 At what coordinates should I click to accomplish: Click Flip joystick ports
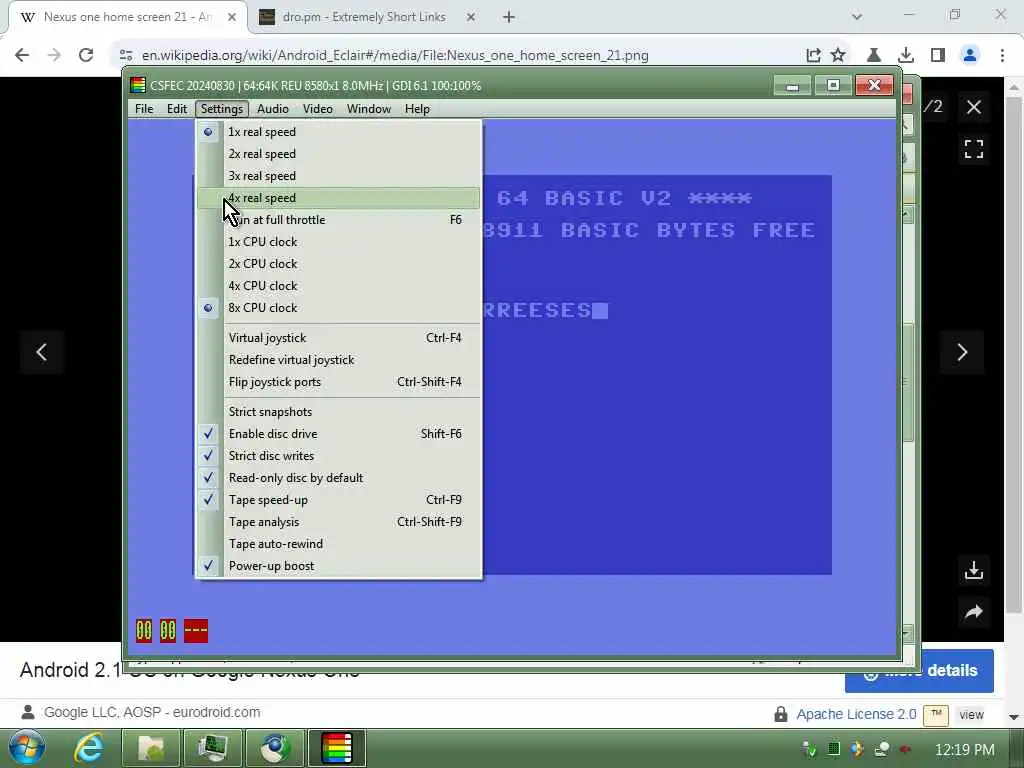pos(338,382)
